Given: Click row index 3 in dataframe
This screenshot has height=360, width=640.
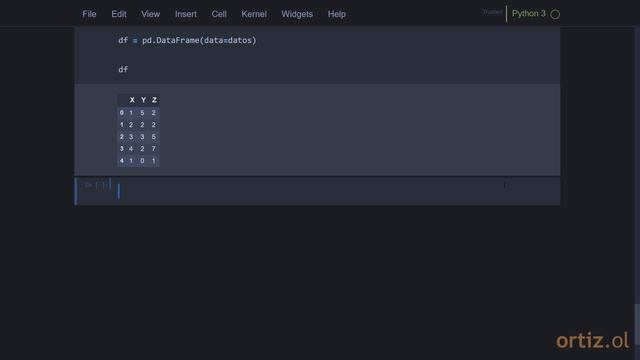Looking at the screenshot, I should pos(122,149).
